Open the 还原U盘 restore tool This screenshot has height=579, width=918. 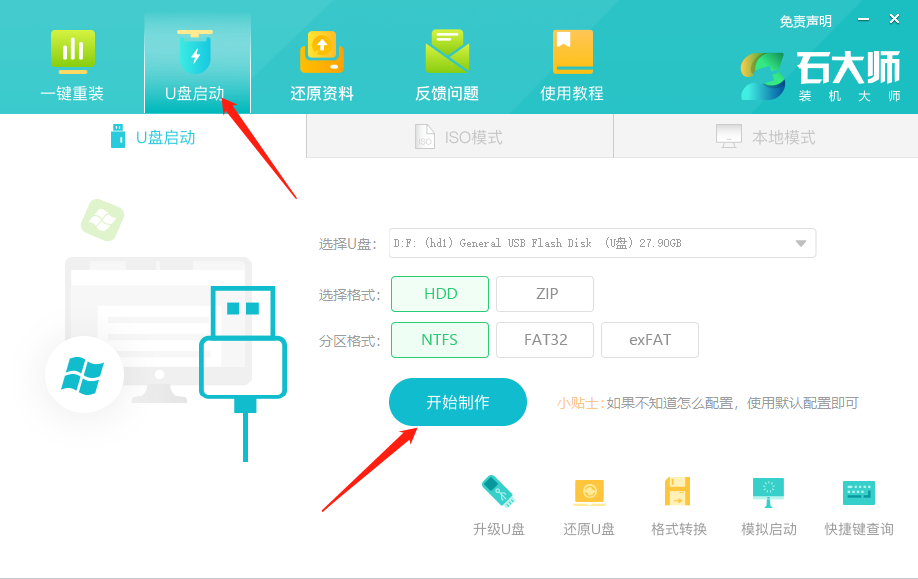pyautogui.click(x=588, y=503)
